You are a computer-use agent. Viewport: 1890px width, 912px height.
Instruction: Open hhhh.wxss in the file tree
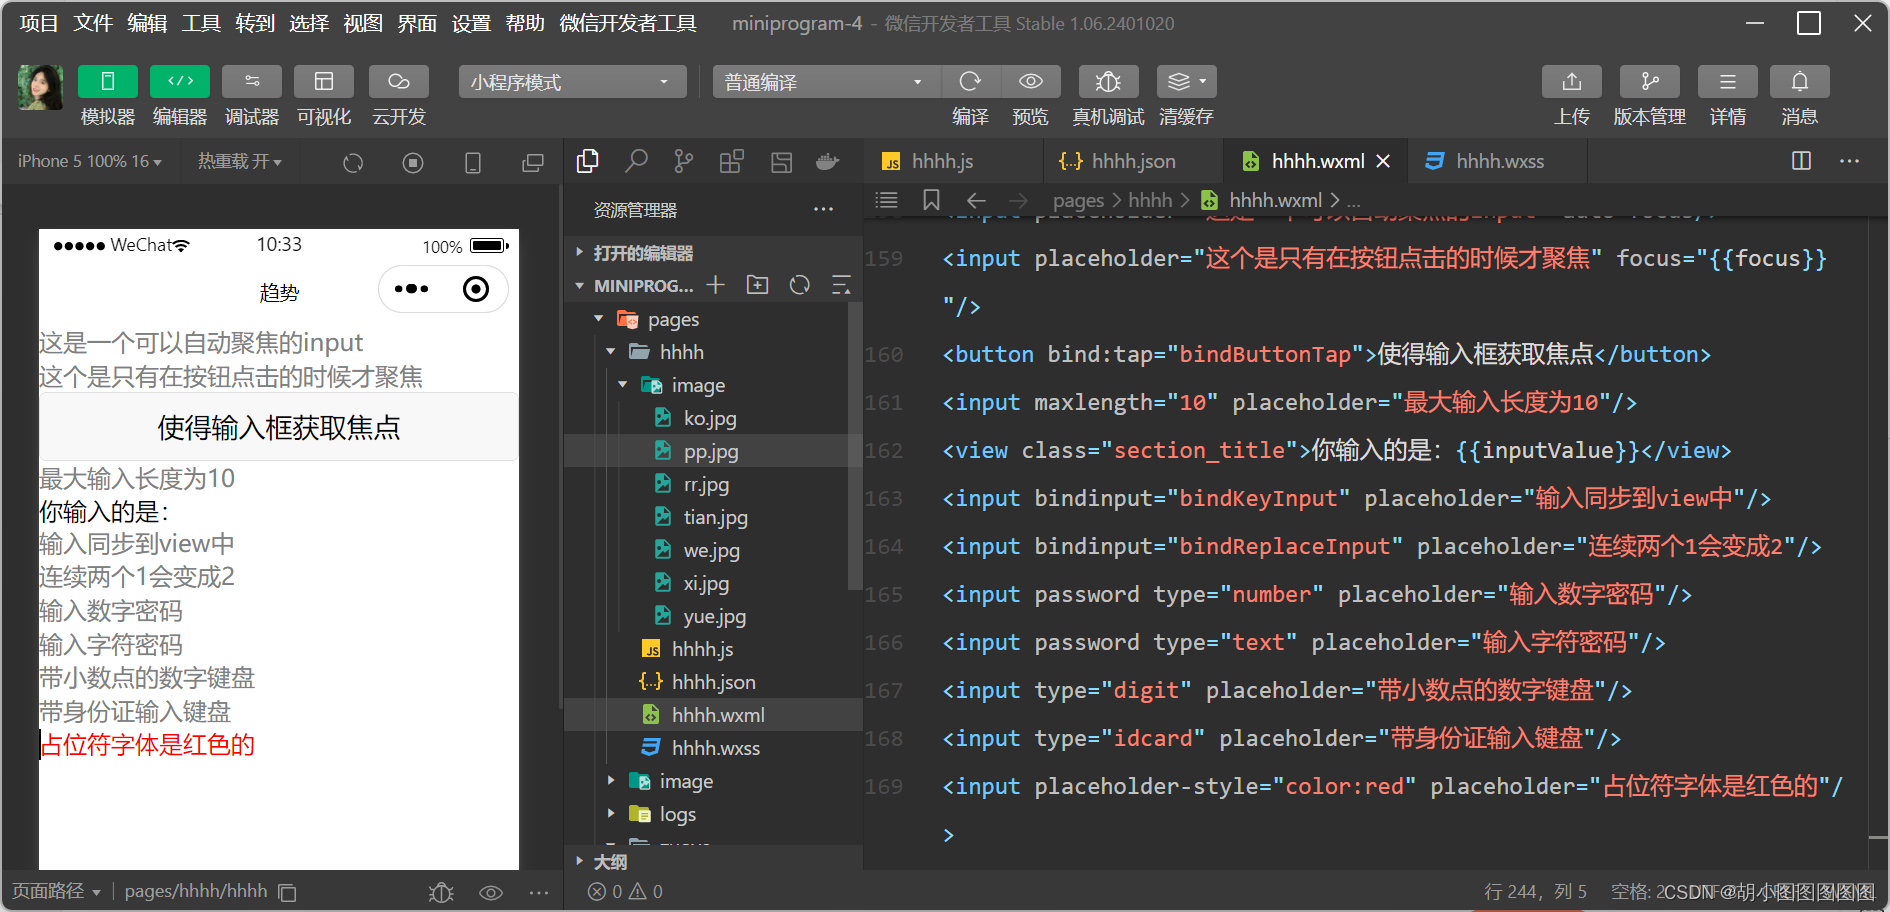[x=715, y=748]
